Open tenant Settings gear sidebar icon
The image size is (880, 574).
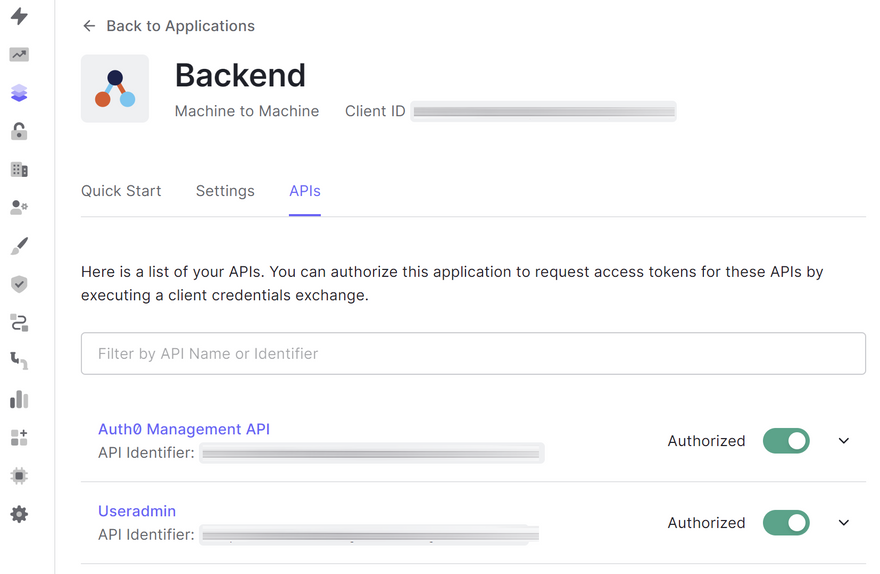tap(19, 514)
